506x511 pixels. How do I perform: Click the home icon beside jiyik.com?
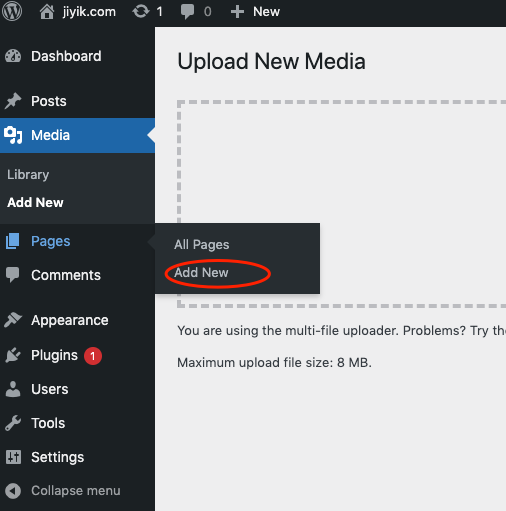(47, 12)
